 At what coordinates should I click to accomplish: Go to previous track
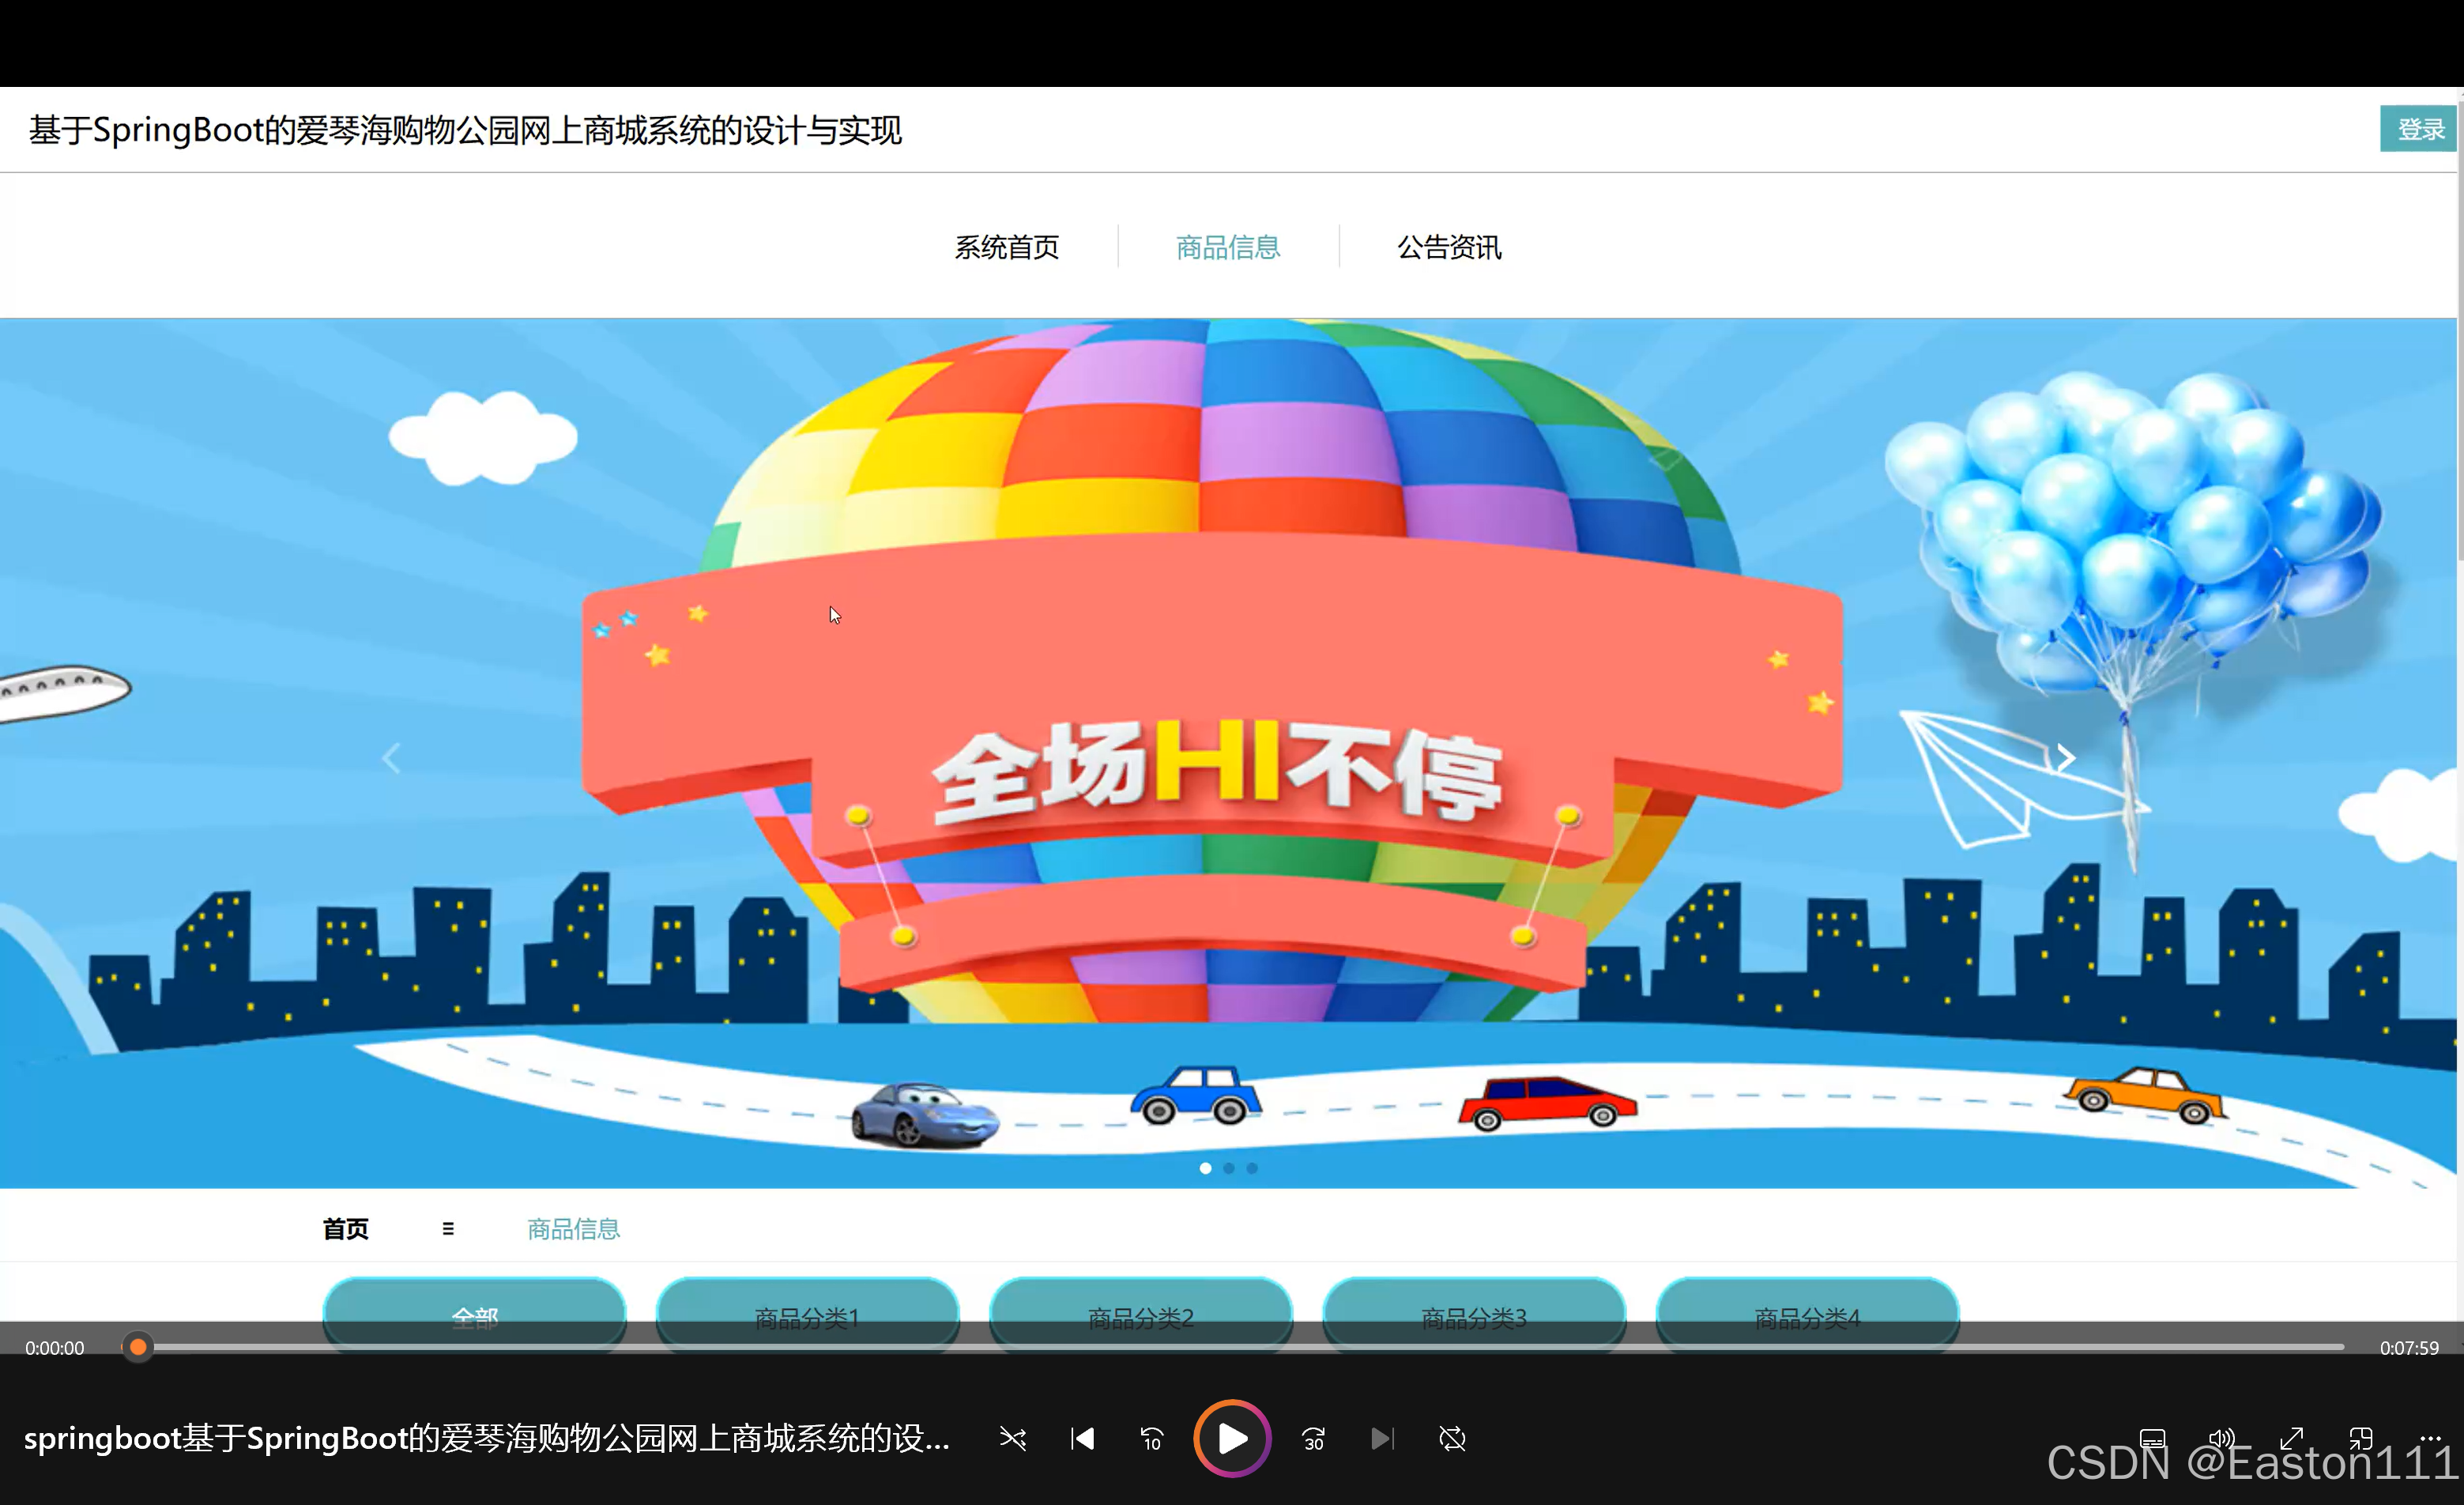1082,1438
